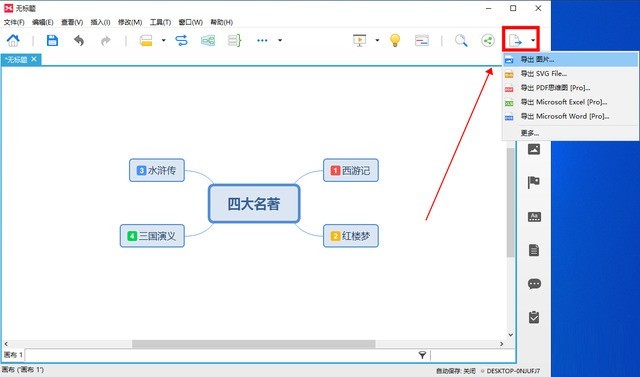This screenshot has width=640, height=377.
Task: Click the horizontal scrollbar thumb
Action: (x=253, y=344)
